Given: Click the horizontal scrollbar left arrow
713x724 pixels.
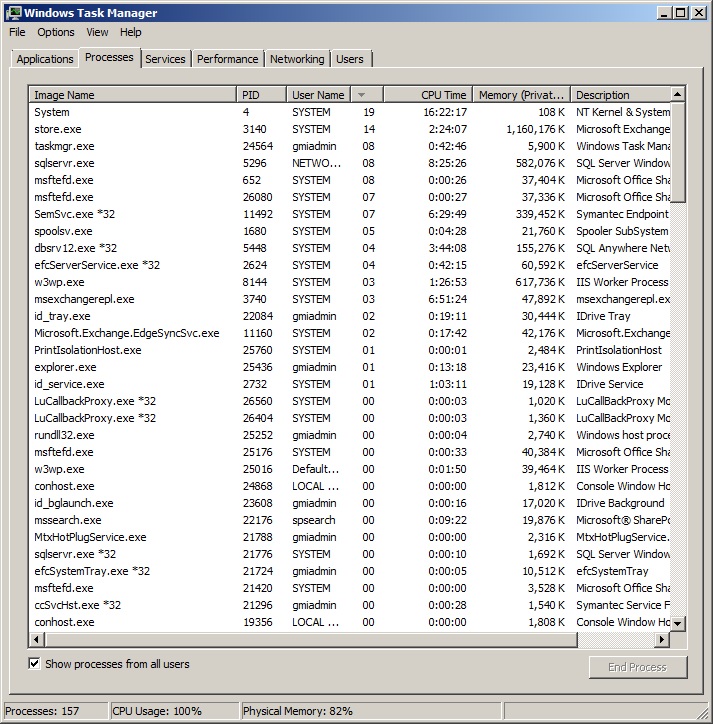Looking at the screenshot, I should [36, 640].
